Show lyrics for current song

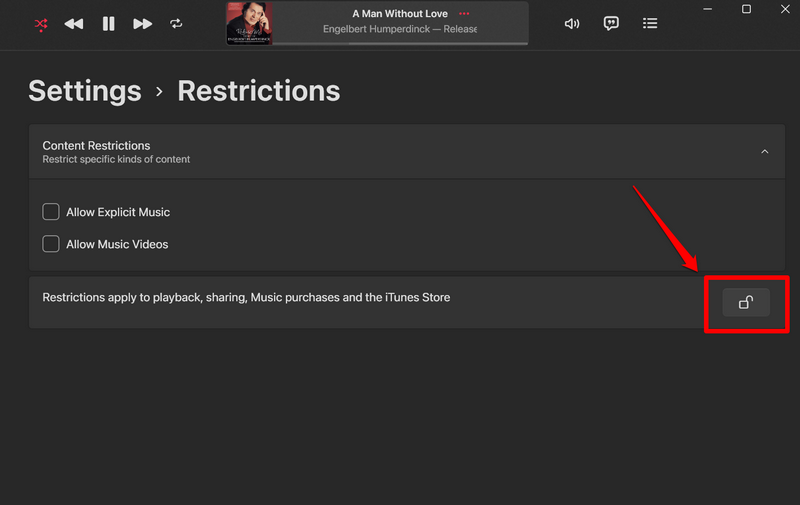click(x=611, y=23)
